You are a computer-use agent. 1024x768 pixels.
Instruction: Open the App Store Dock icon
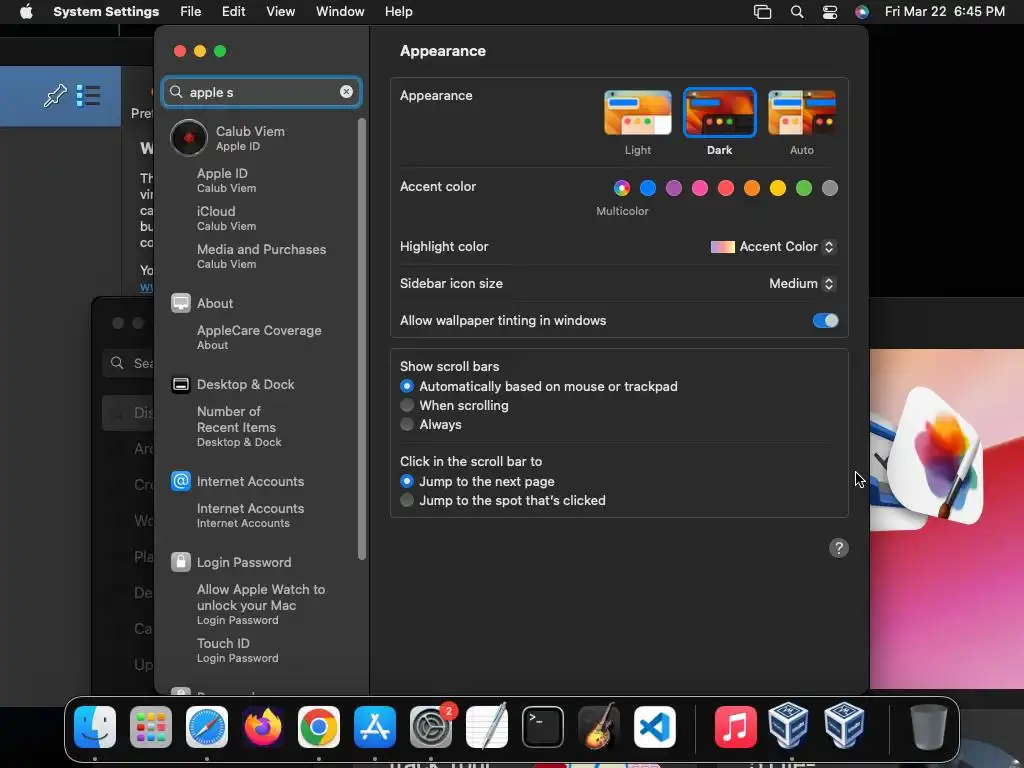click(375, 727)
